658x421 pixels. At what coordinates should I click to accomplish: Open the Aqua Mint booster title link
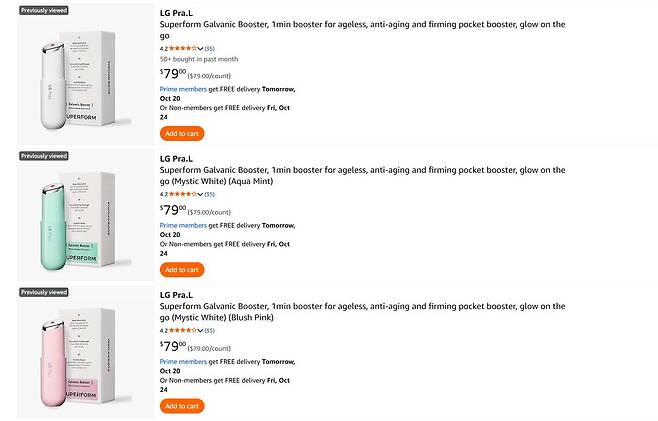[360, 170]
